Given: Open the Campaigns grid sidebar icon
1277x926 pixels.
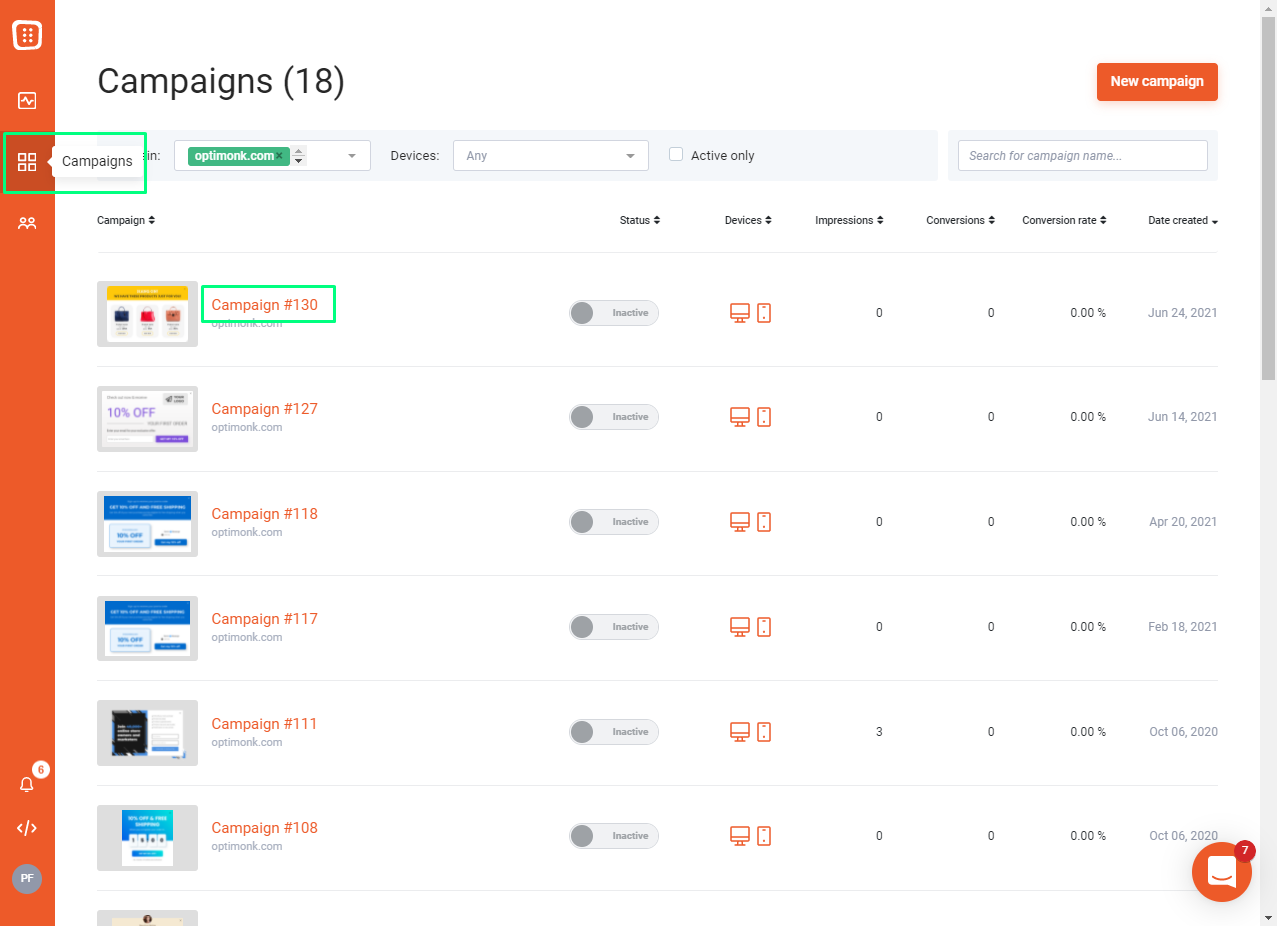Looking at the screenshot, I should tap(27, 162).
